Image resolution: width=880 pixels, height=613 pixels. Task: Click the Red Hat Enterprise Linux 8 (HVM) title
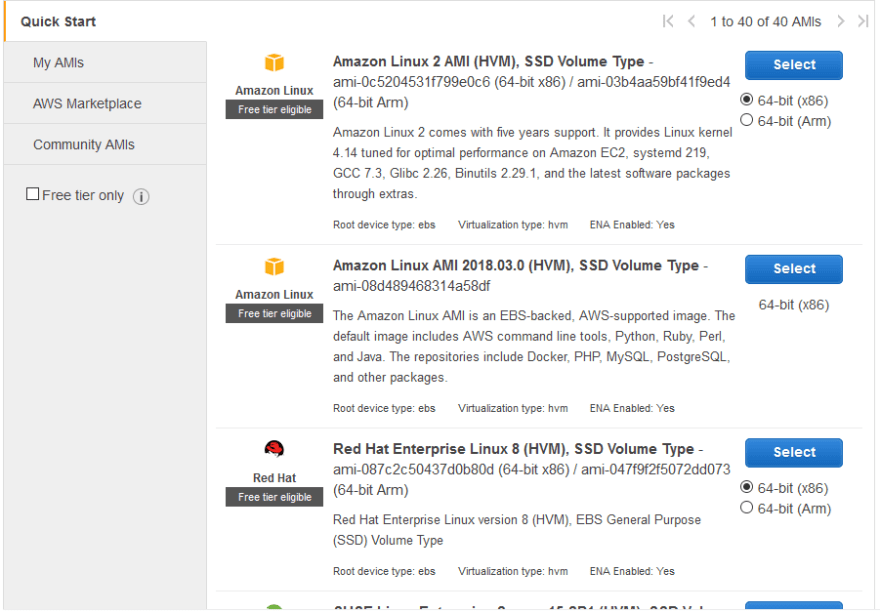coord(514,449)
